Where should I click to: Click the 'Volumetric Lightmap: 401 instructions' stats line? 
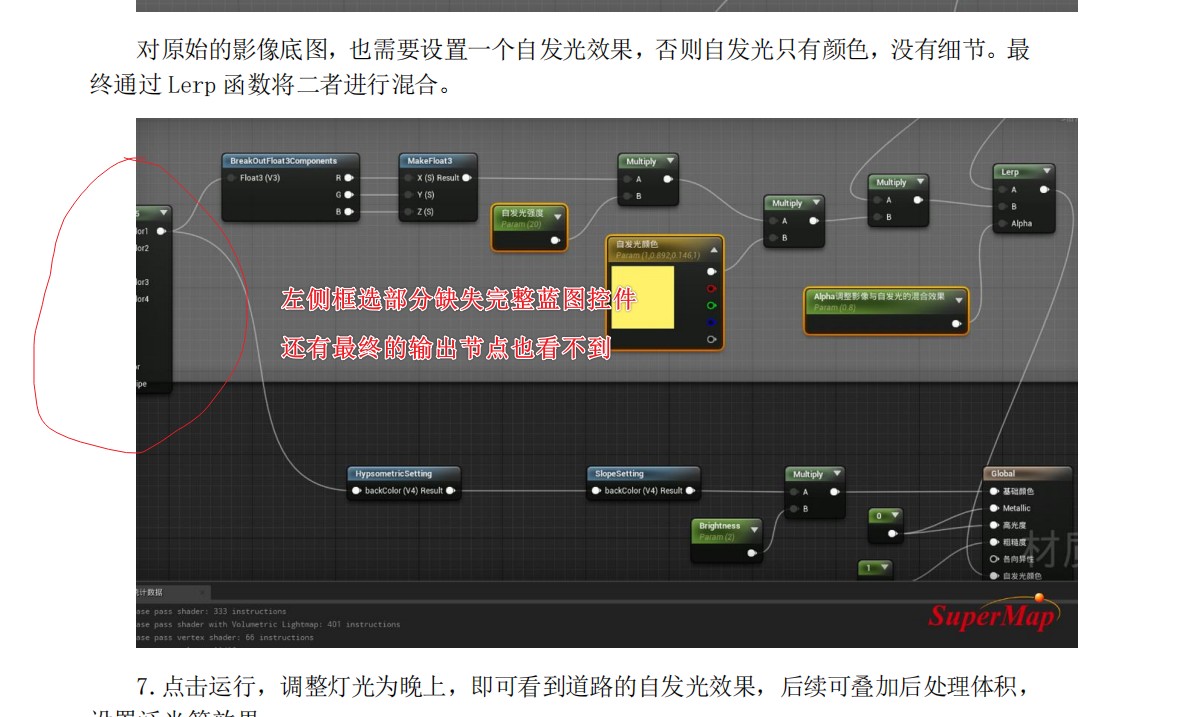point(268,624)
